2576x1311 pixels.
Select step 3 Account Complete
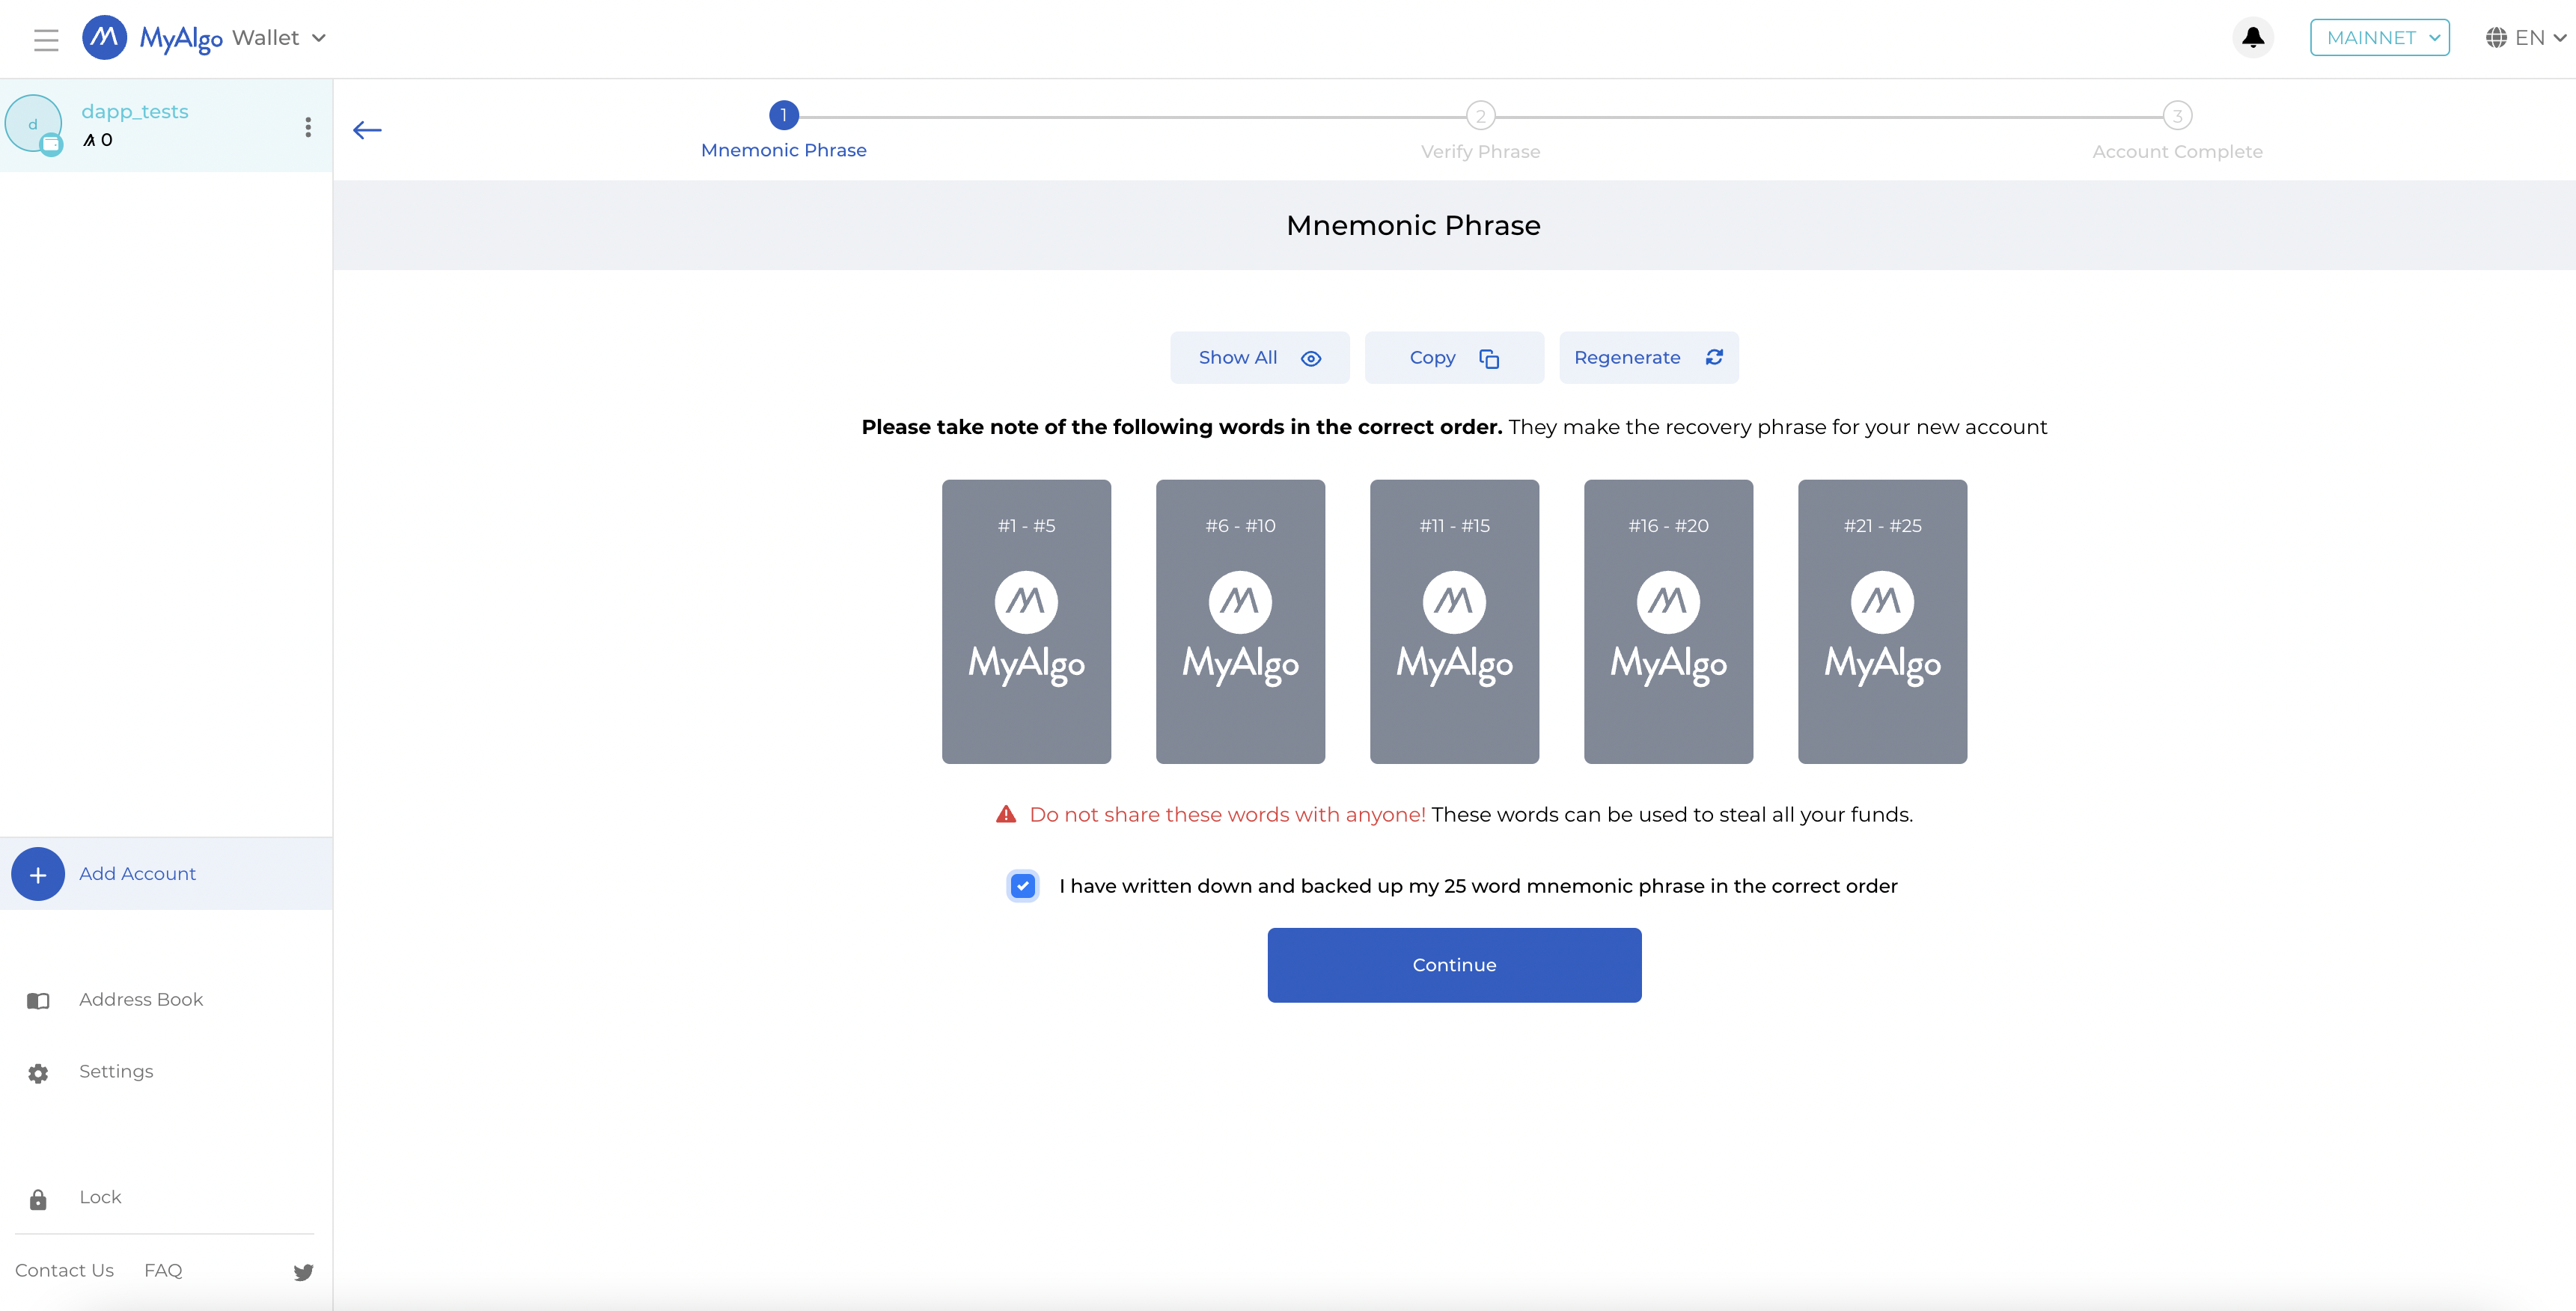coord(2177,131)
